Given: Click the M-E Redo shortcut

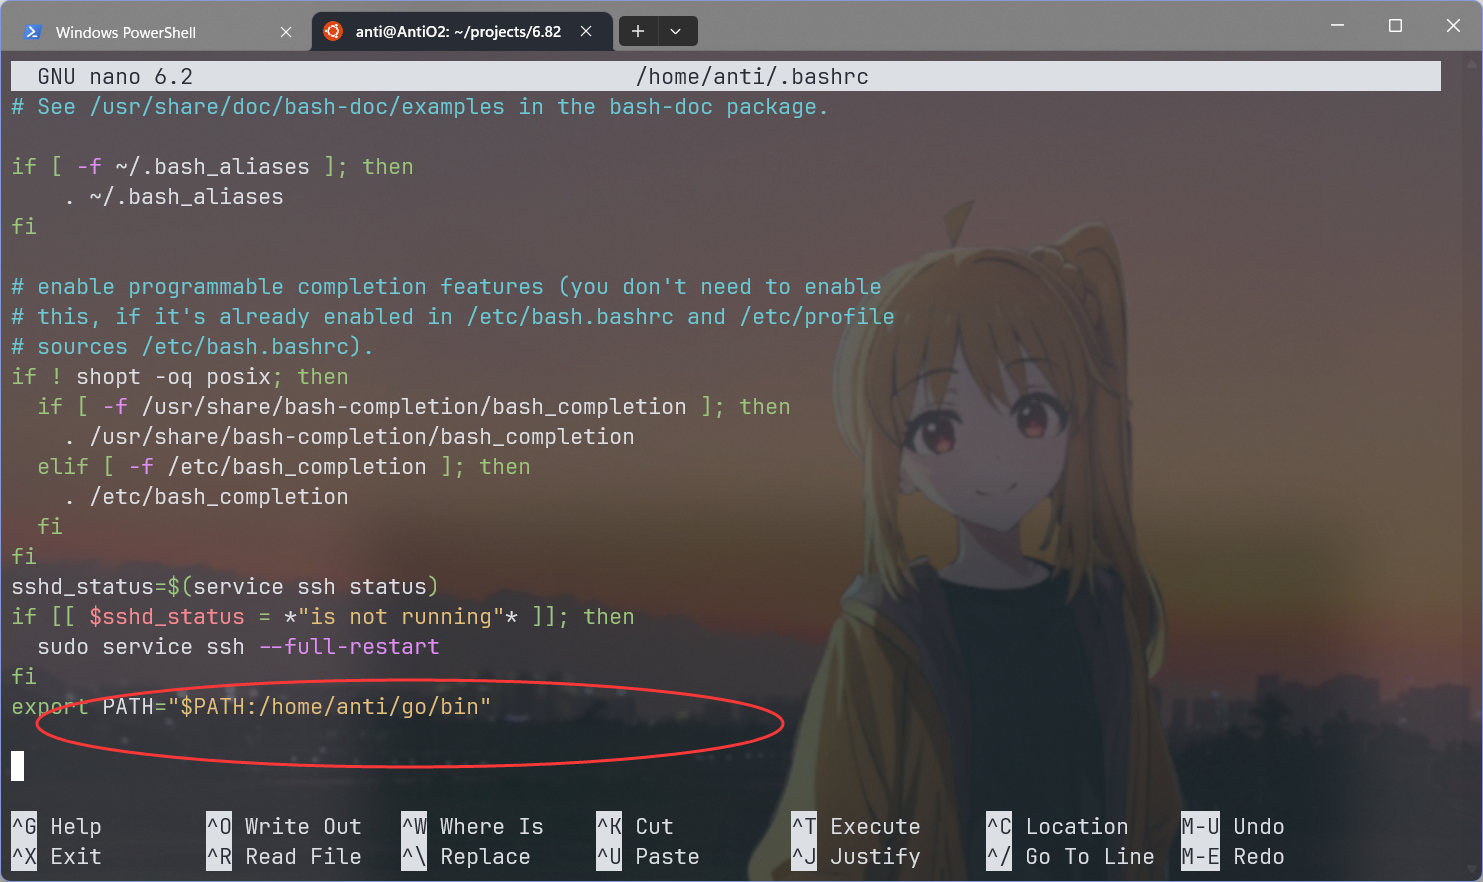Looking at the screenshot, I should tap(1233, 857).
